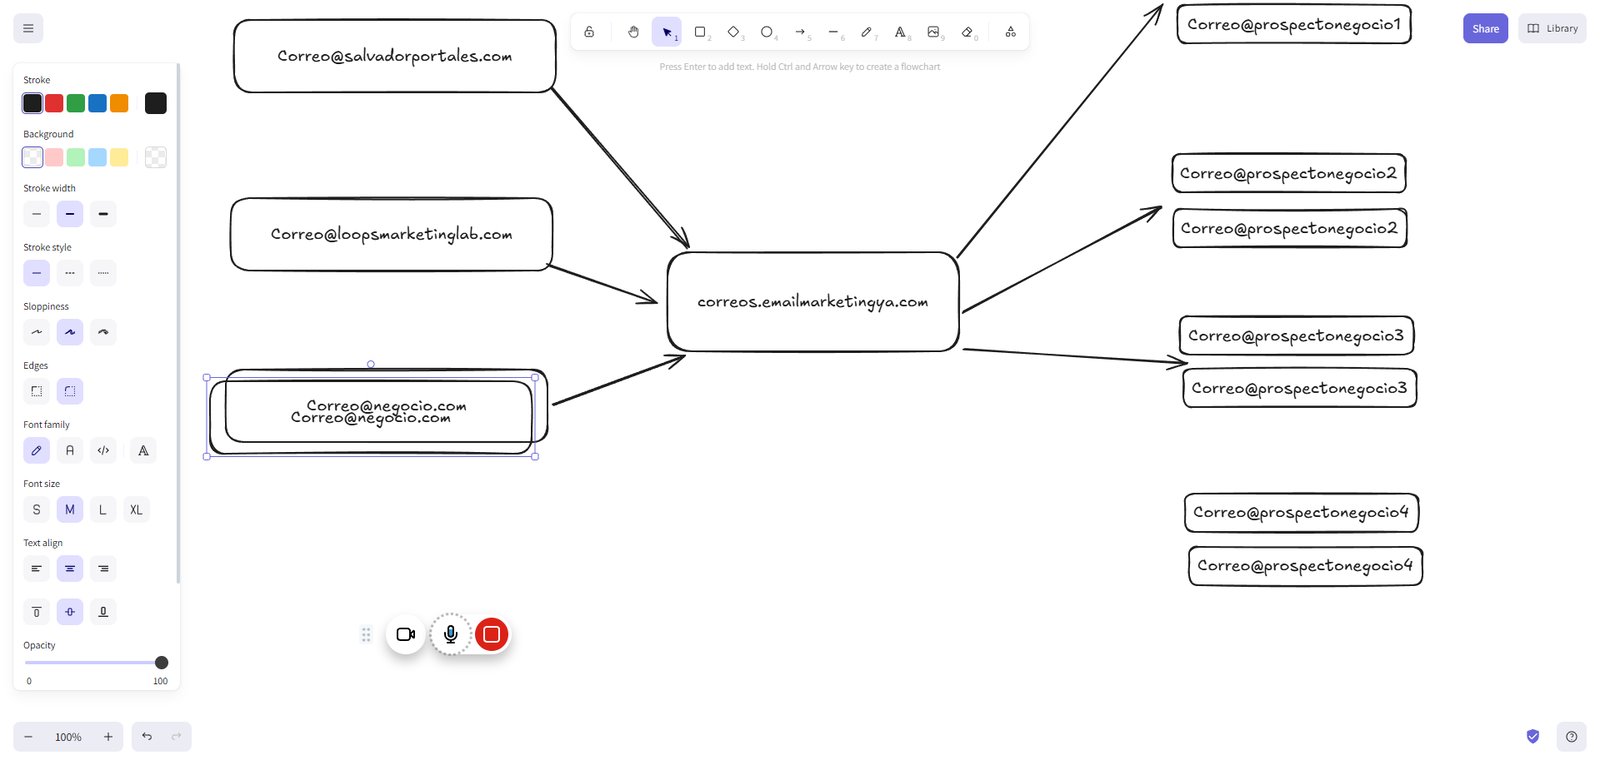This screenshot has width=1600, height=765.
Task: Choose the Rectangle shape tool
Action: pos(700,32)
